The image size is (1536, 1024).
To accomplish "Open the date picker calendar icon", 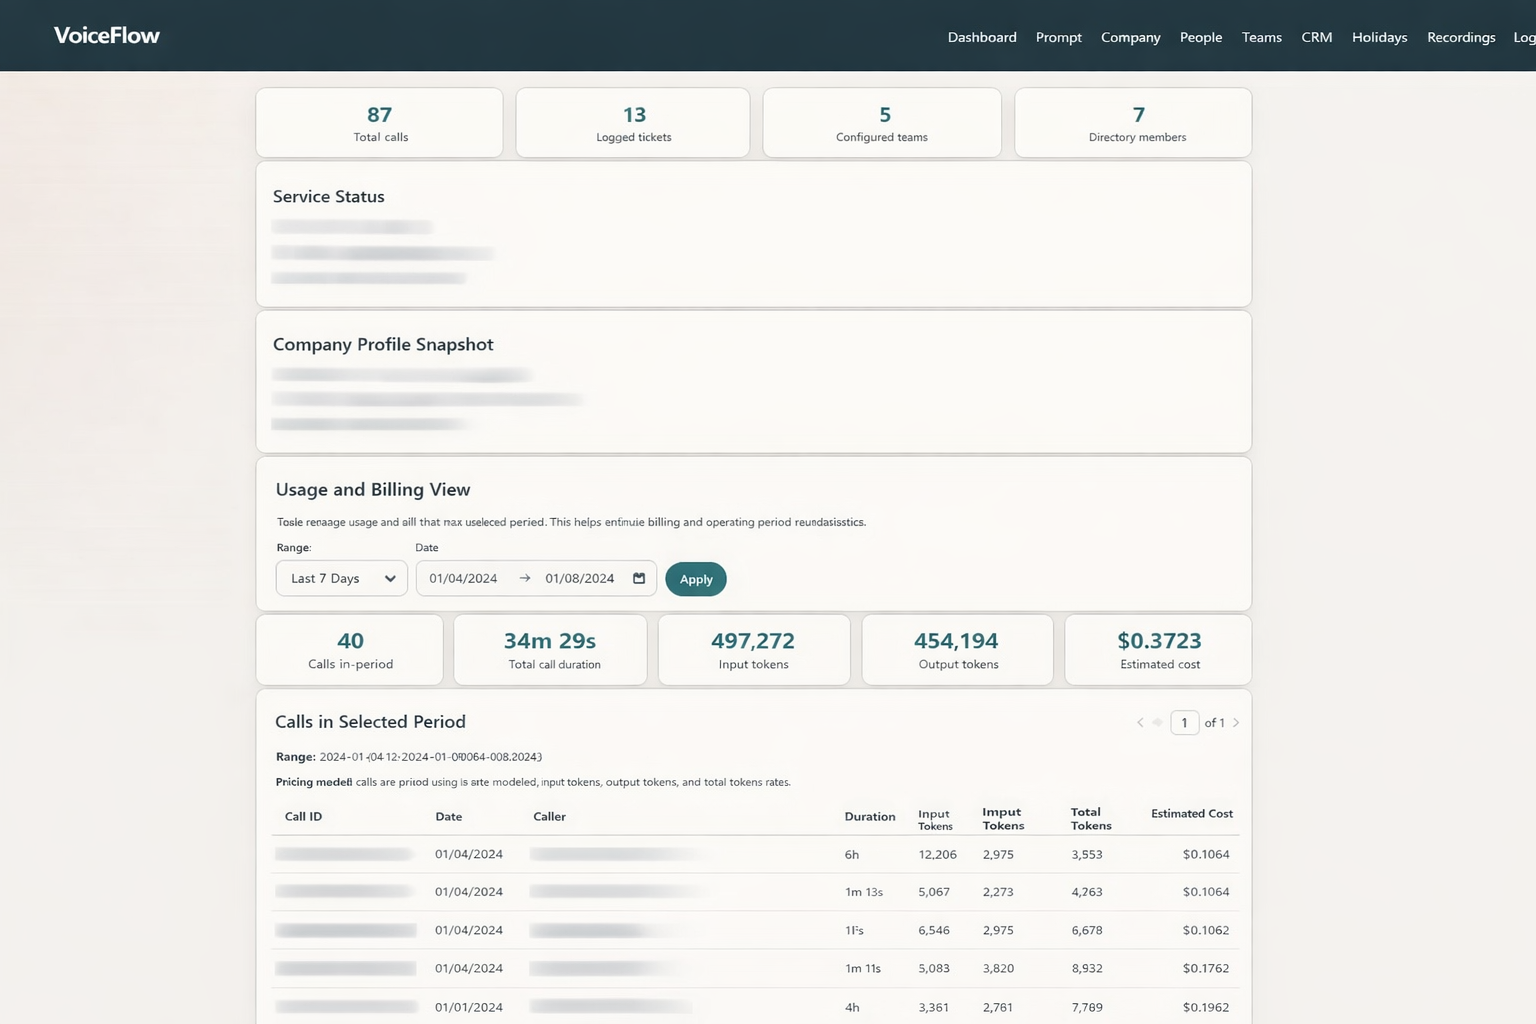I will point(639,578).
